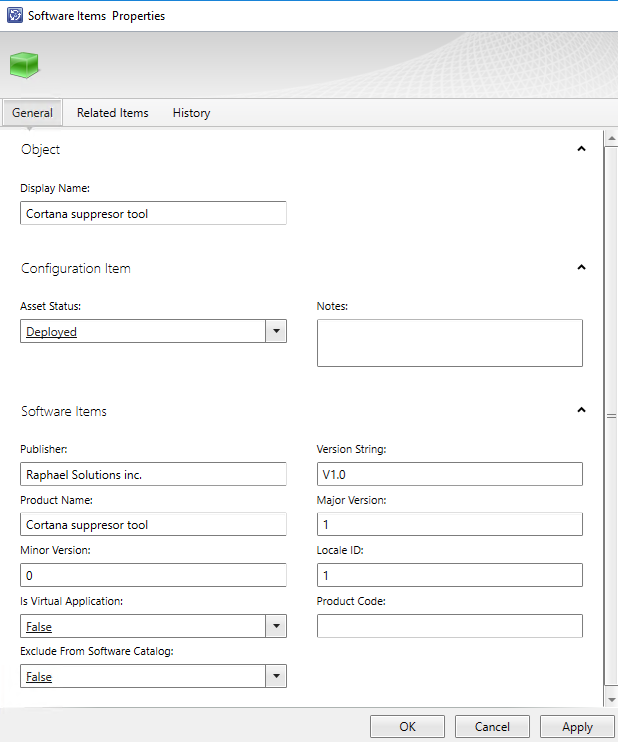
Task: Click the green cube software item icon
Action: (23, 66)
